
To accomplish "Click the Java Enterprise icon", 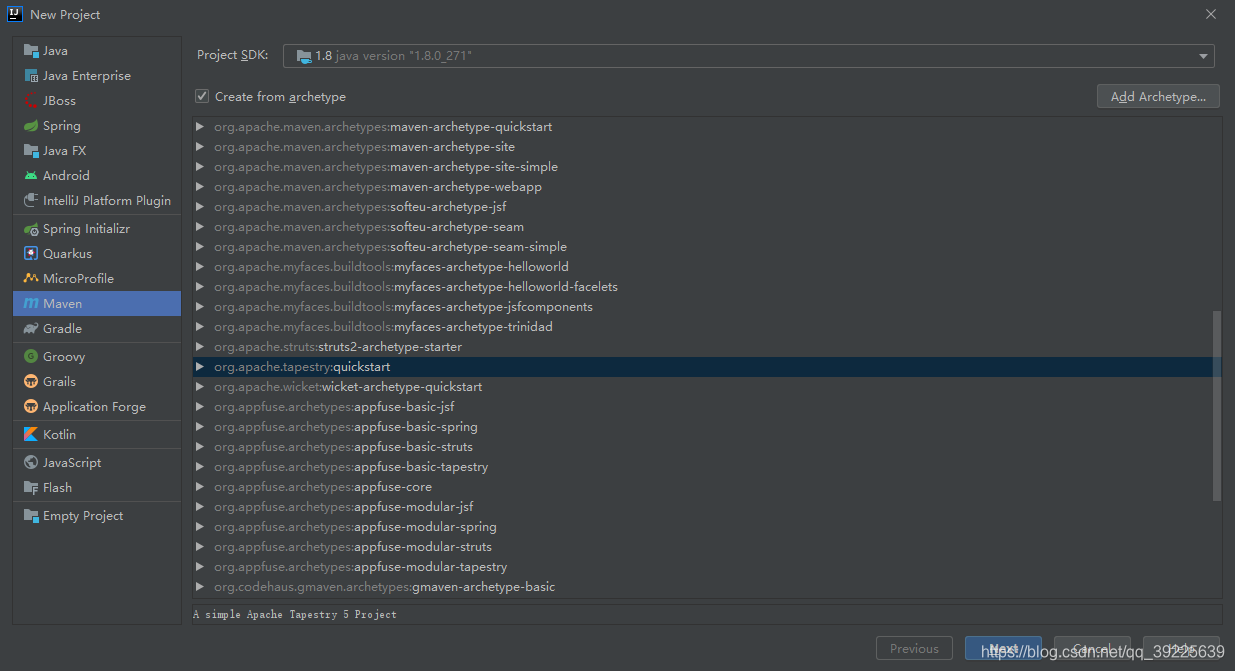I will pyautogui.click(x=31, y=76).
